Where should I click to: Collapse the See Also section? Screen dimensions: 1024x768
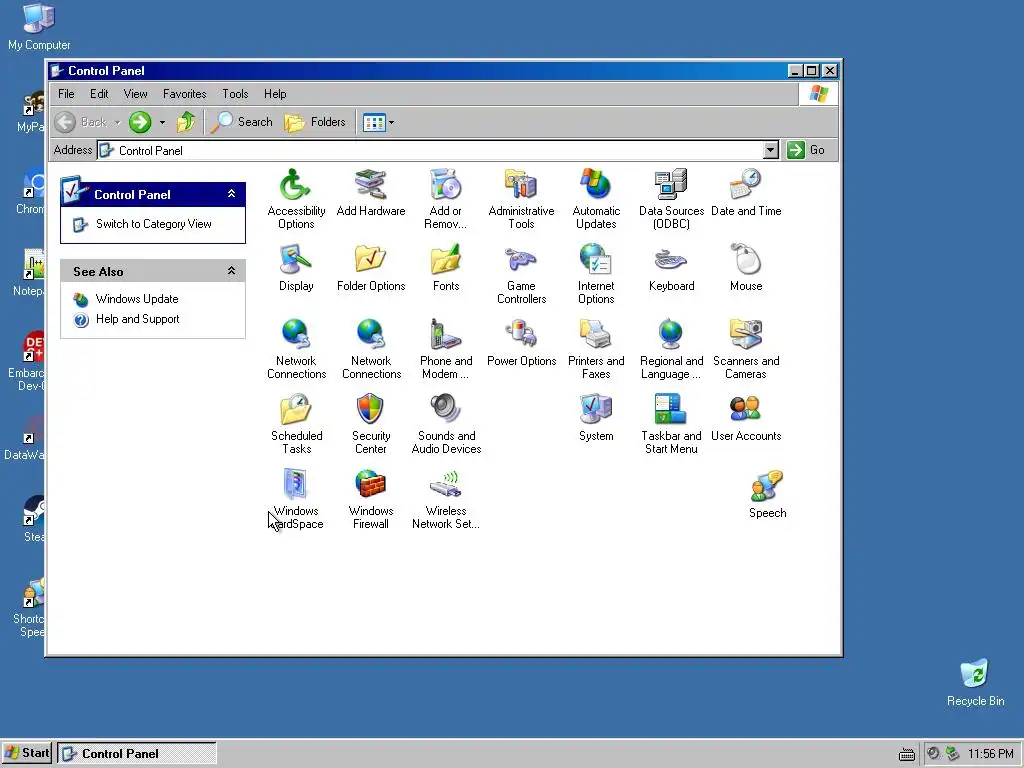(231, 271)
